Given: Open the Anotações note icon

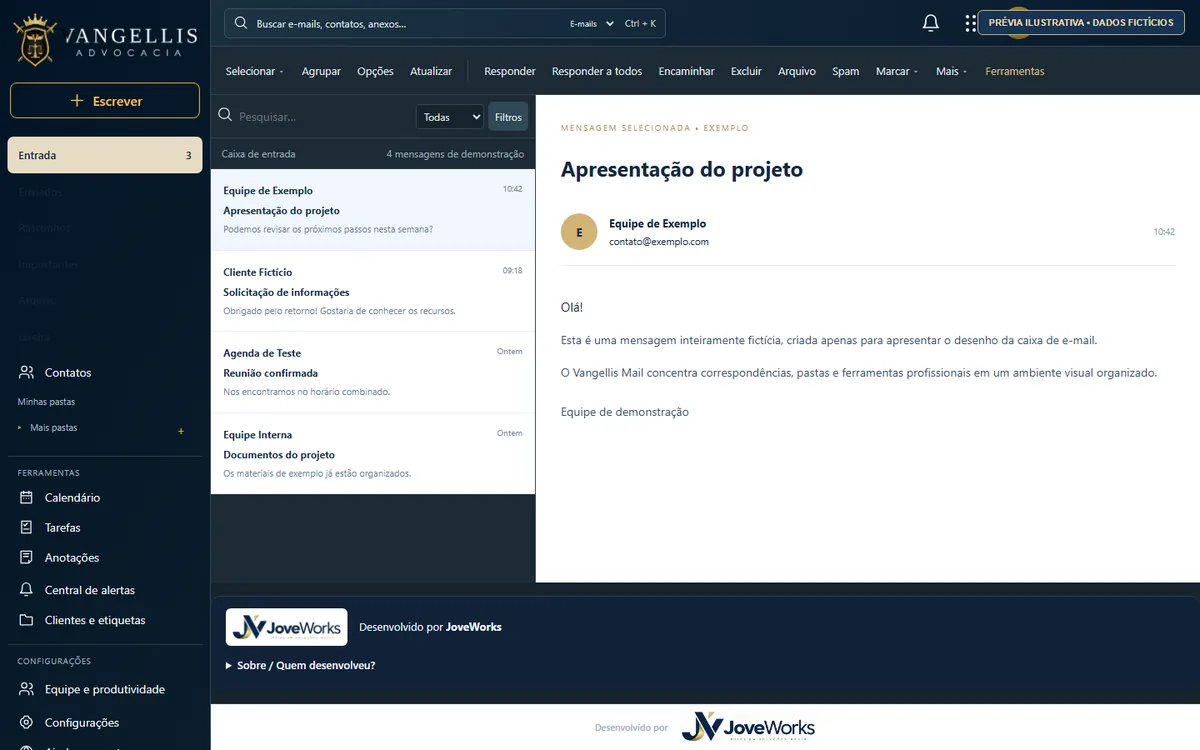Looking at the screenshot, I should 27,557.
